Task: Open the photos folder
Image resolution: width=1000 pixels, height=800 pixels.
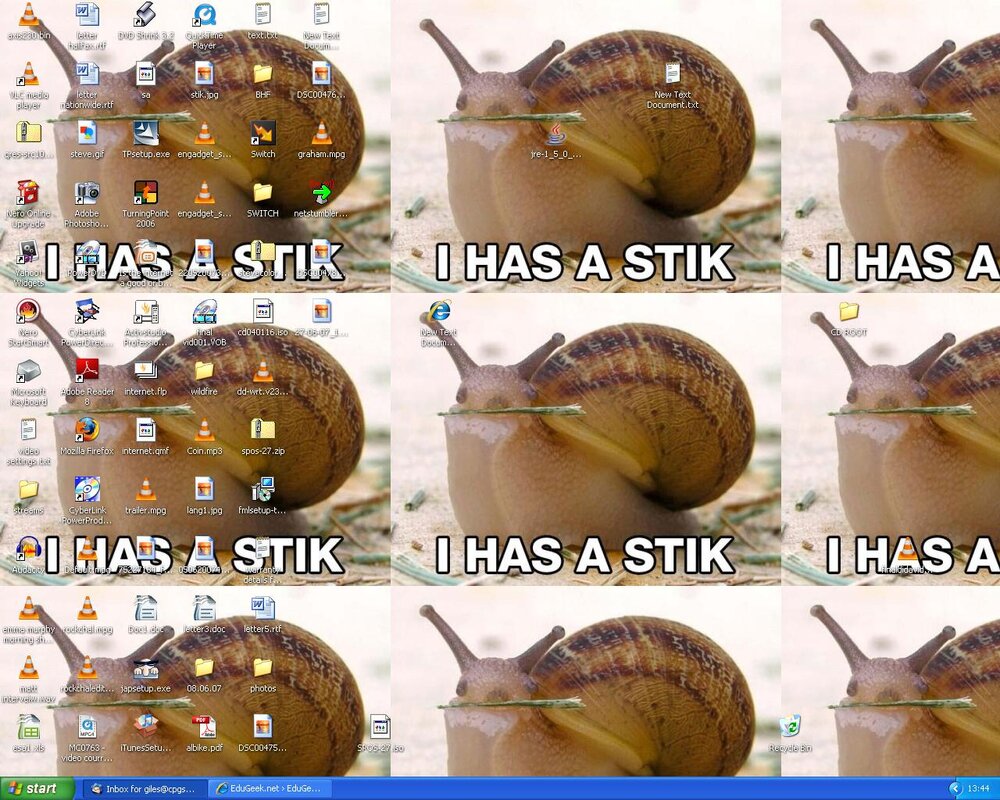Action: pos(262,667)
